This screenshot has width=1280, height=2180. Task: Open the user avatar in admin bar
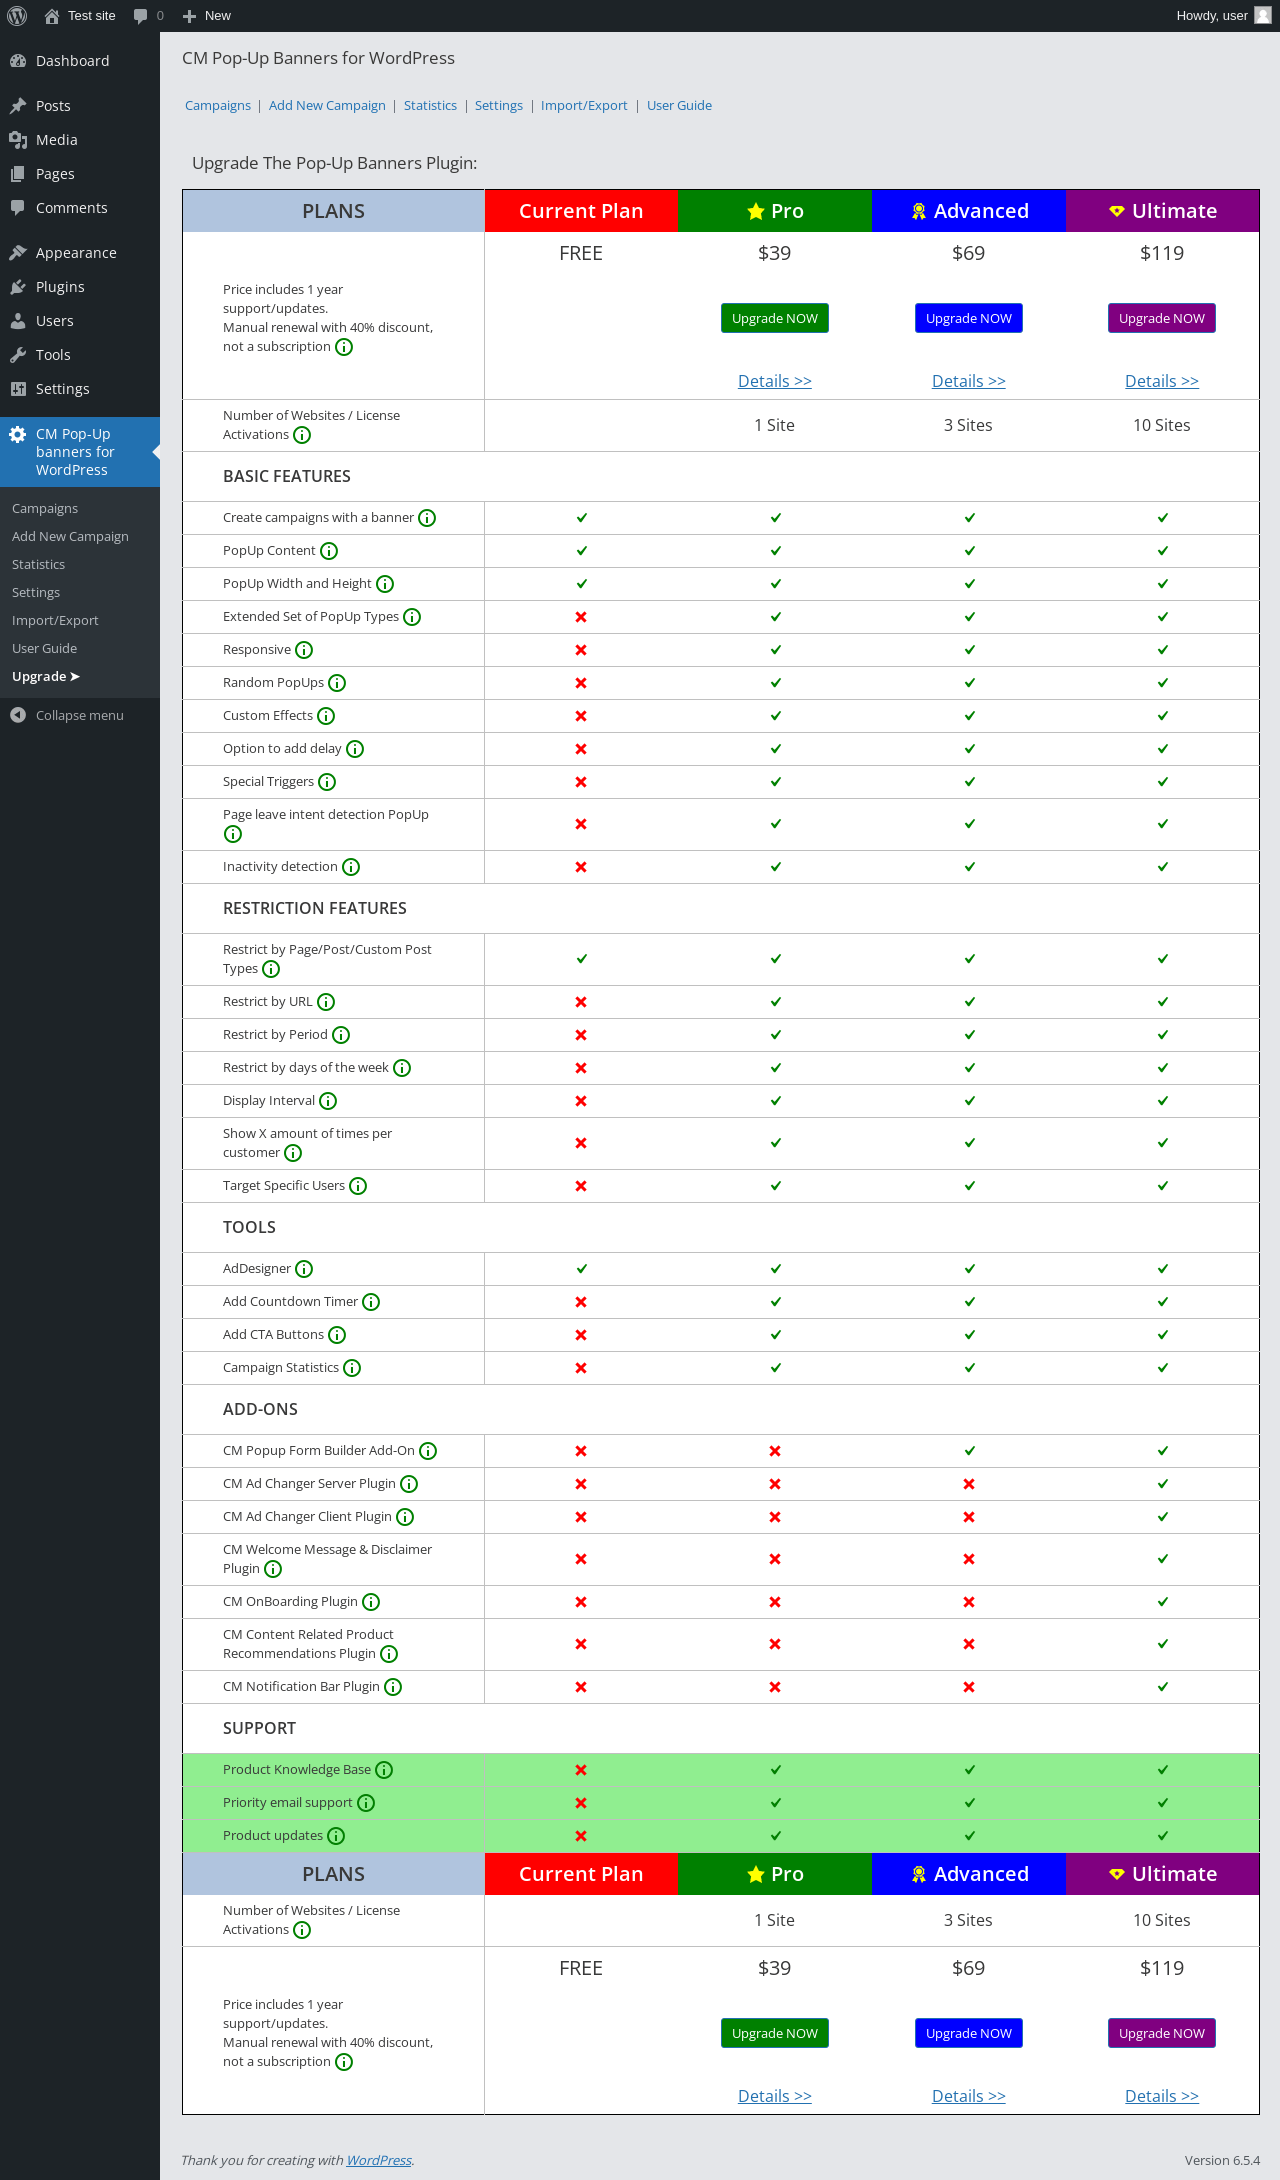[1263, 16]
